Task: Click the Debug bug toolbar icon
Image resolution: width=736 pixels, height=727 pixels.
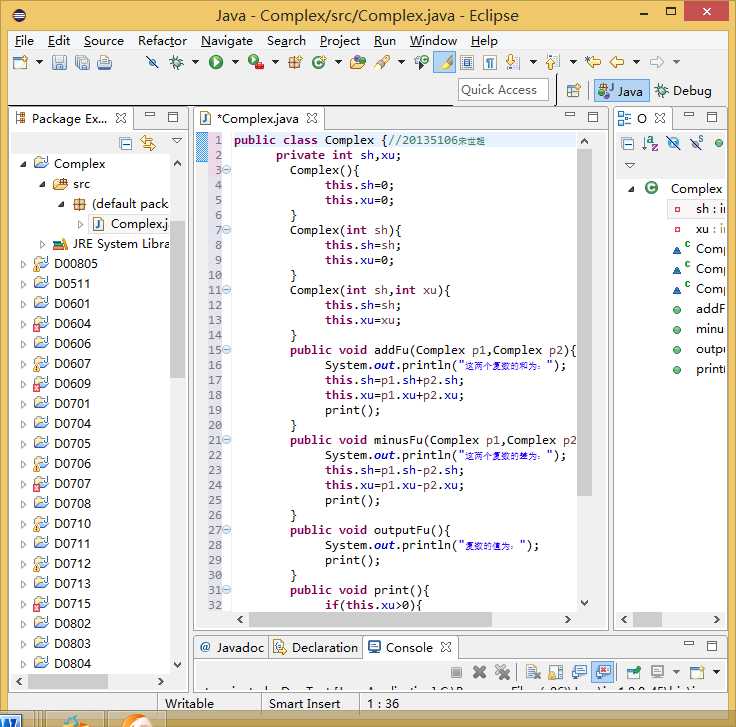Action: click(x=176, y=62)
